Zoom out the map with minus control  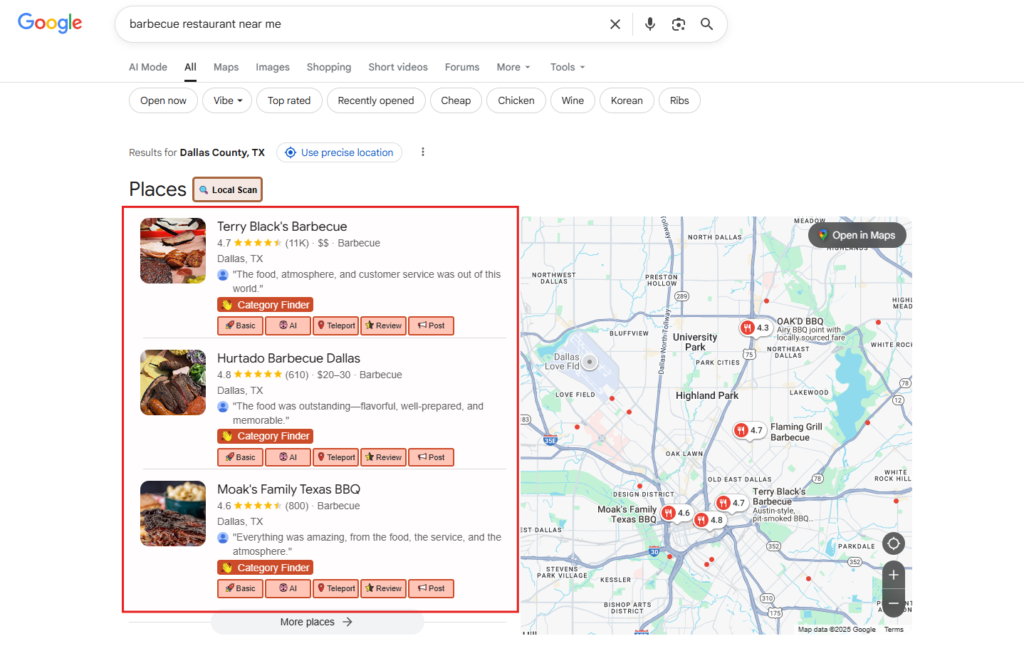pos(893,603)
